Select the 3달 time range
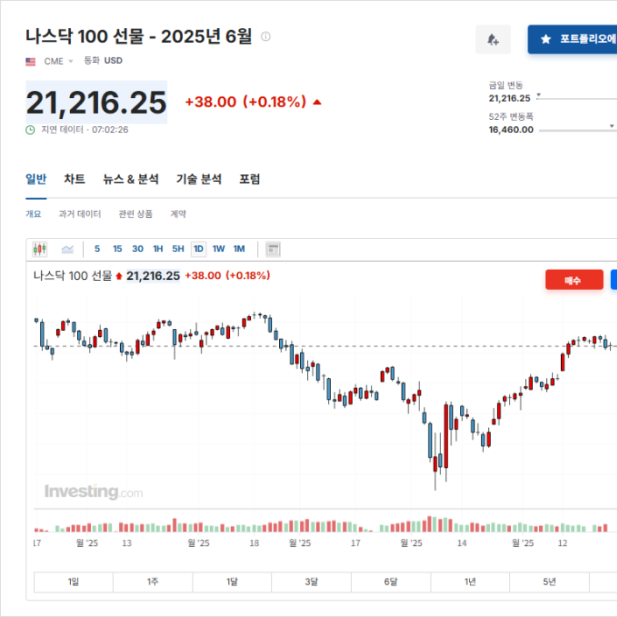The width and height of the screenshot is (617, 617). 311,582
